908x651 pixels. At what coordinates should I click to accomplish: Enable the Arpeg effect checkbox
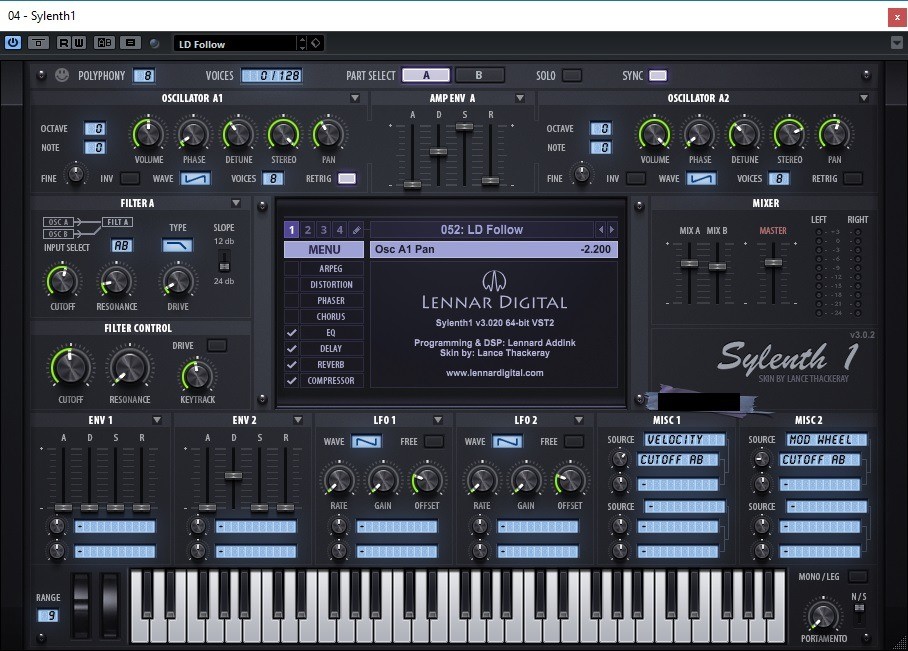[x=291, y=268]
